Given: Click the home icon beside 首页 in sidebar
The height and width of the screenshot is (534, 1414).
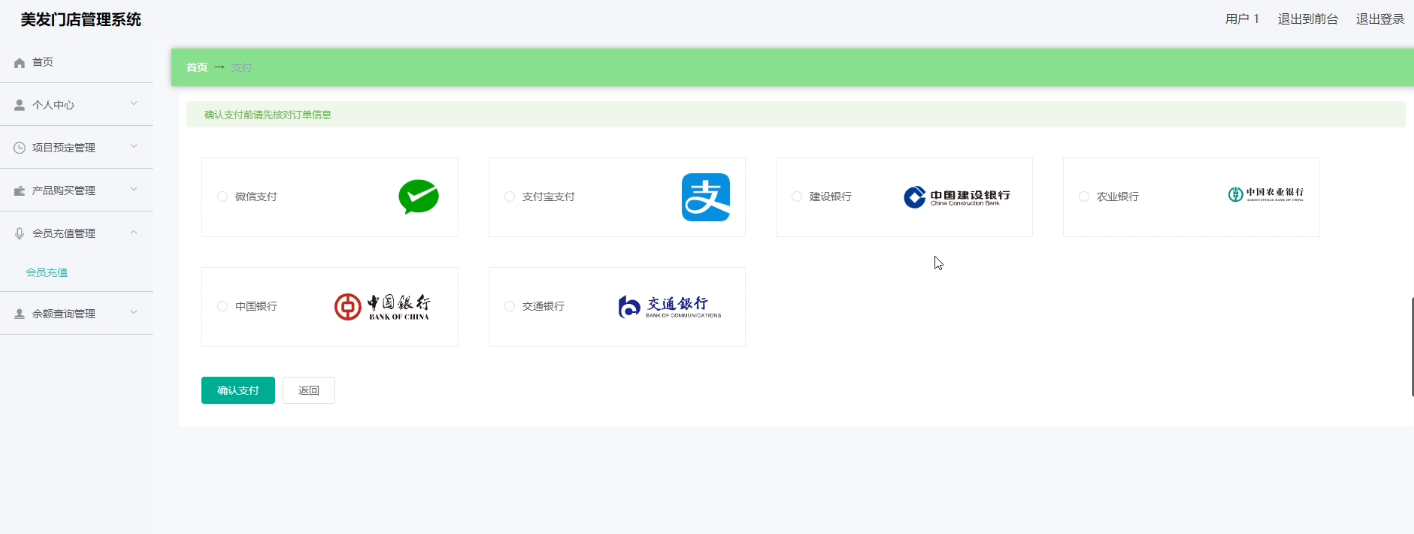Looking at the screenshot, I should [19, 63].
